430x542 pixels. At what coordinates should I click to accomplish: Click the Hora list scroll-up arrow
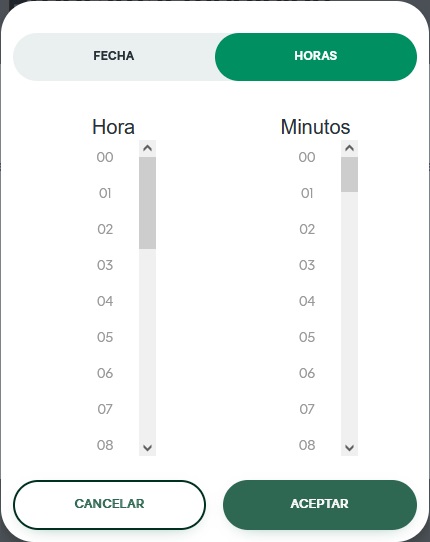(148, 149)
